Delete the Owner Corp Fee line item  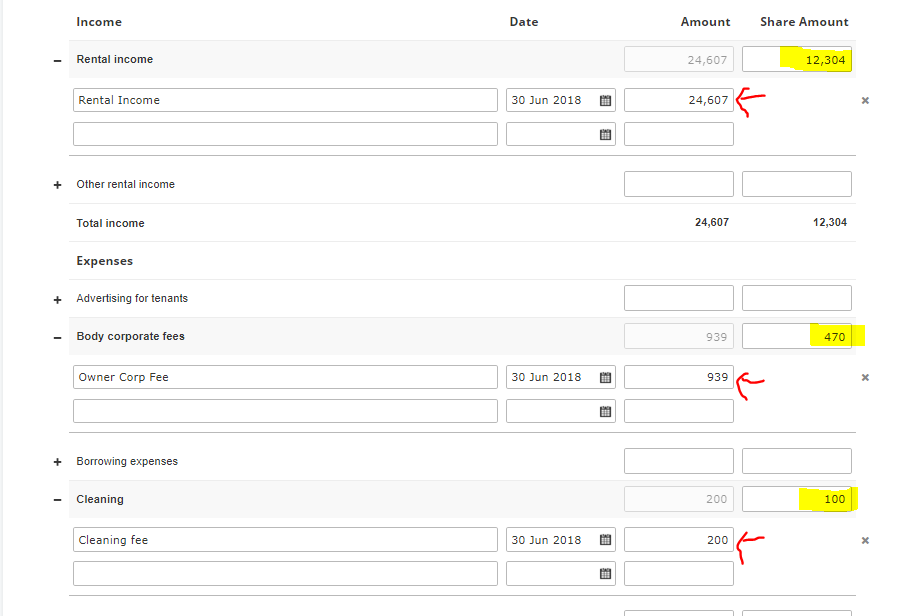pyautogui.click(x=865, y=377)
